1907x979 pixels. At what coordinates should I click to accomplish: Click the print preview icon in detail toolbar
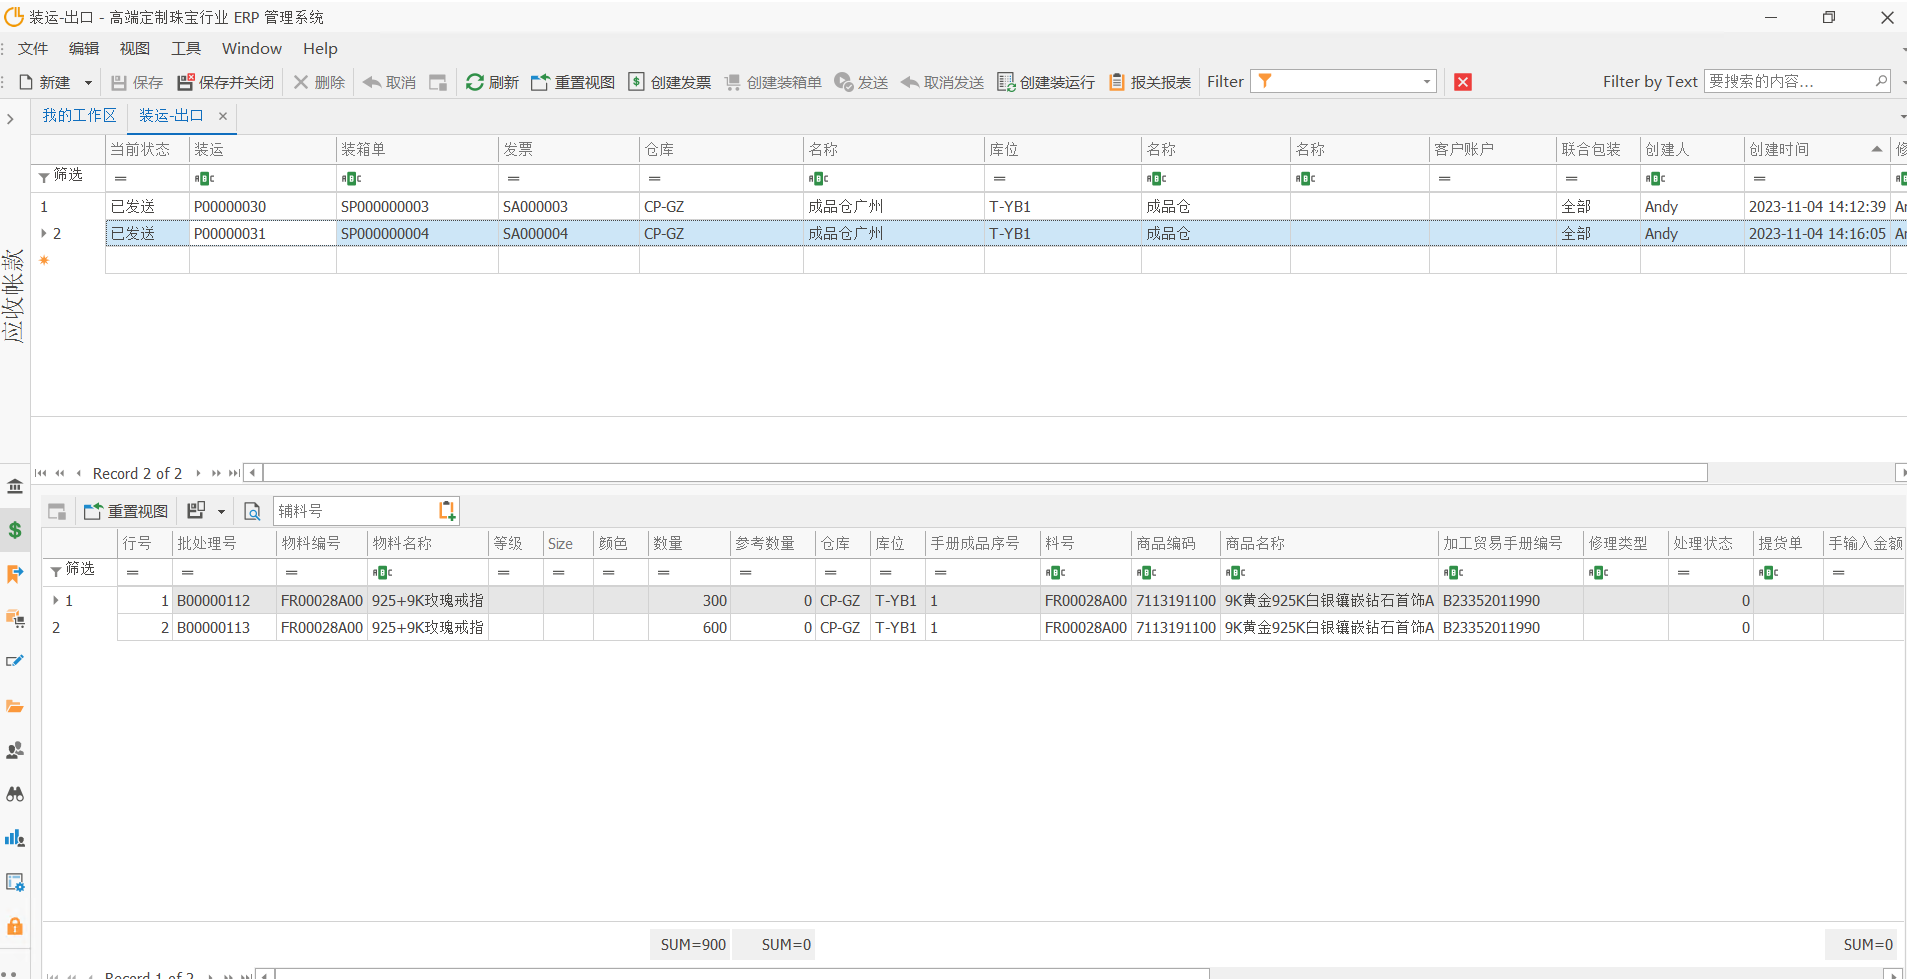pos(253,512)
